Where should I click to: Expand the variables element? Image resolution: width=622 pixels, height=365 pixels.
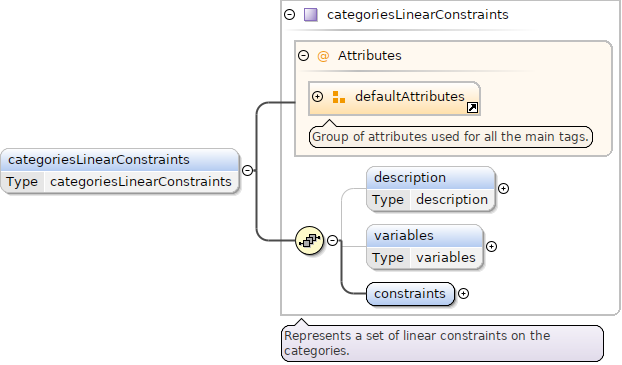491,246
